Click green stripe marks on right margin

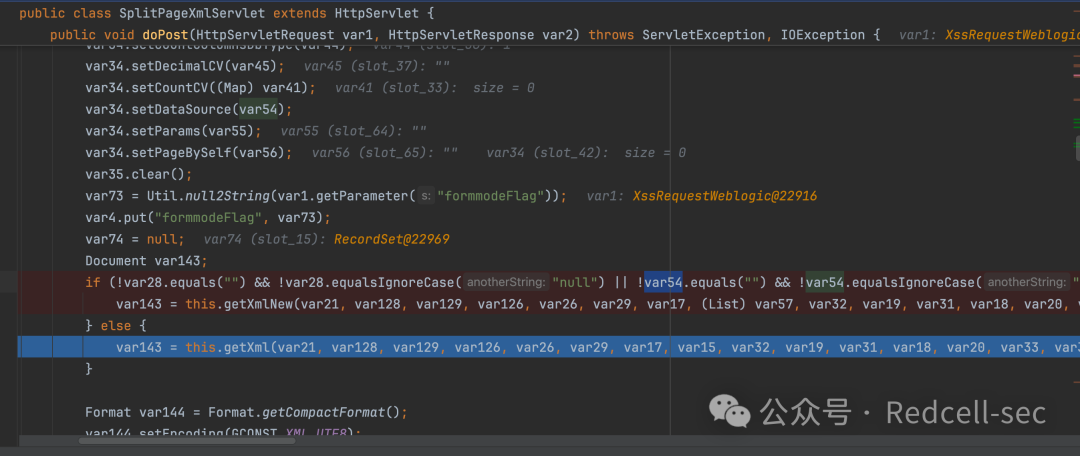(x=1077, y=123)
